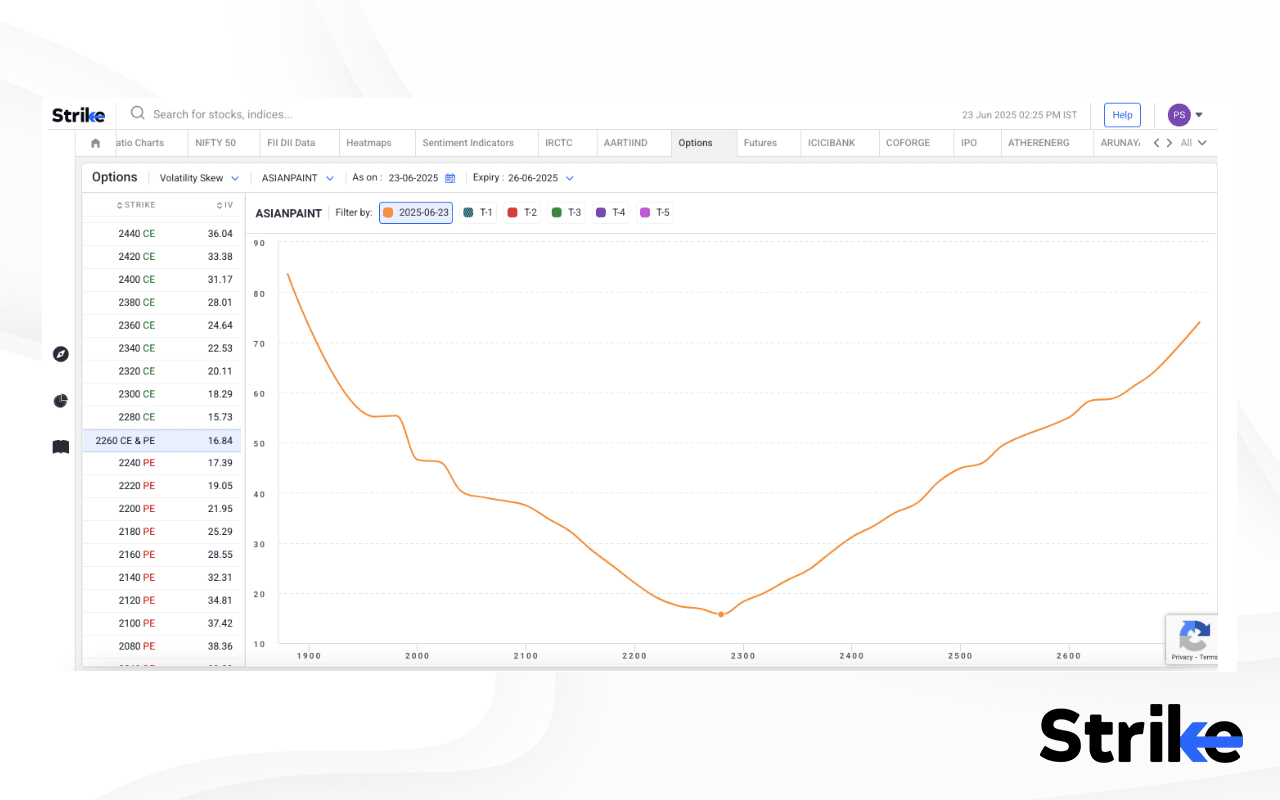Select the pie chart icon in sidebar
This screenshot has height=800, width=1280.
pos(60,400)
